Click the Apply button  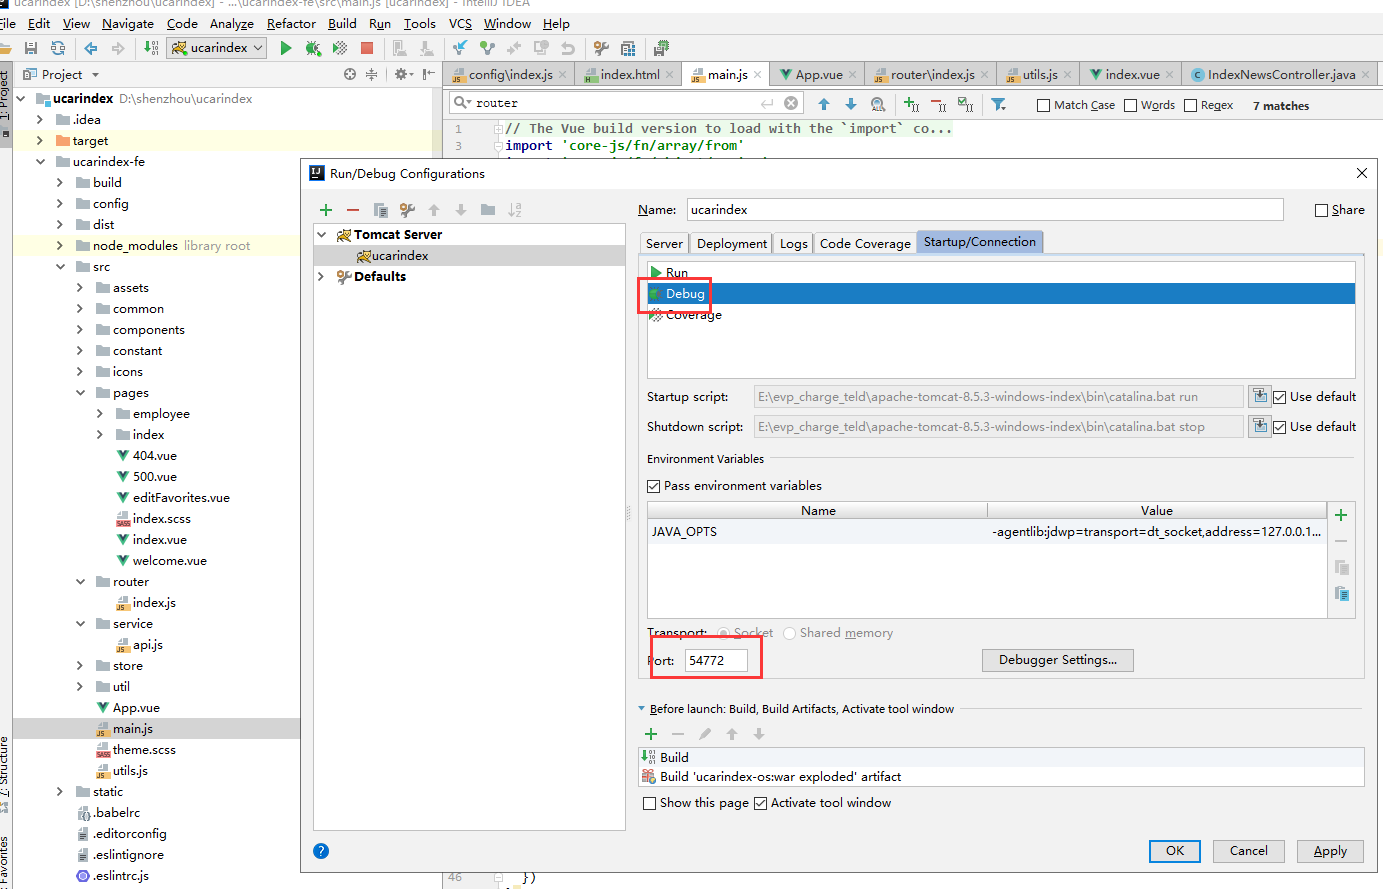coord(1330,851)
